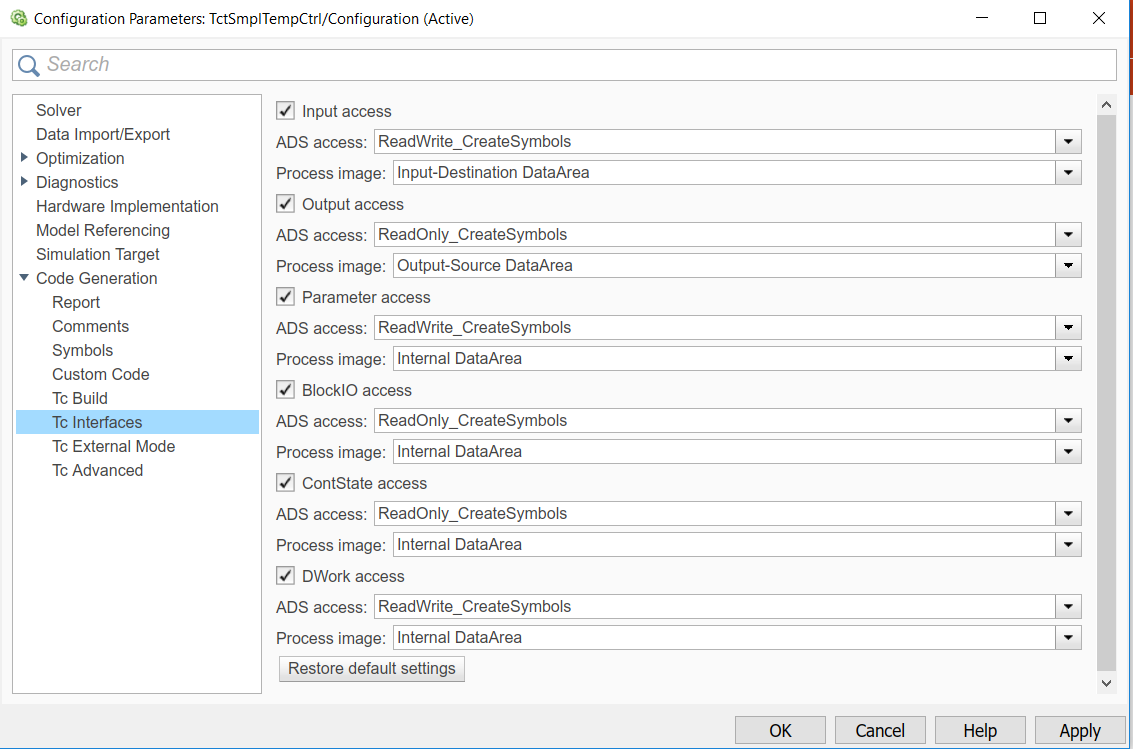Open the Tc Advanced subcategory
The image size is (1133, 749).
pos(98,470)
